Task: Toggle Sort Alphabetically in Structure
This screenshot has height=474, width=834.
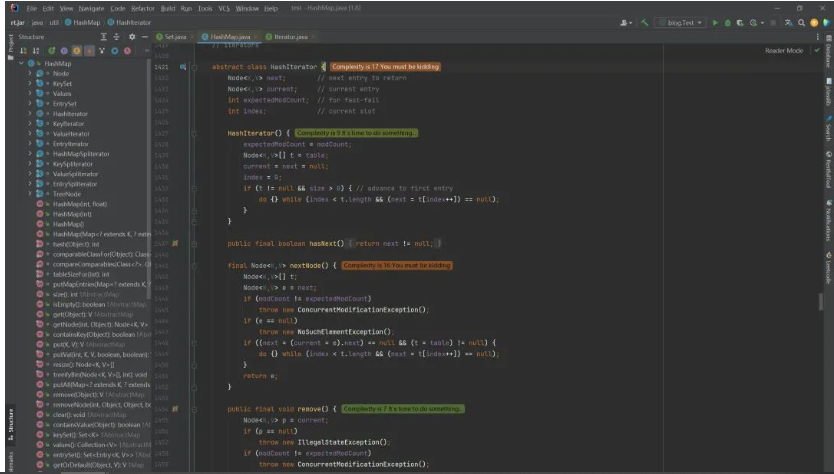Action: 36,51
